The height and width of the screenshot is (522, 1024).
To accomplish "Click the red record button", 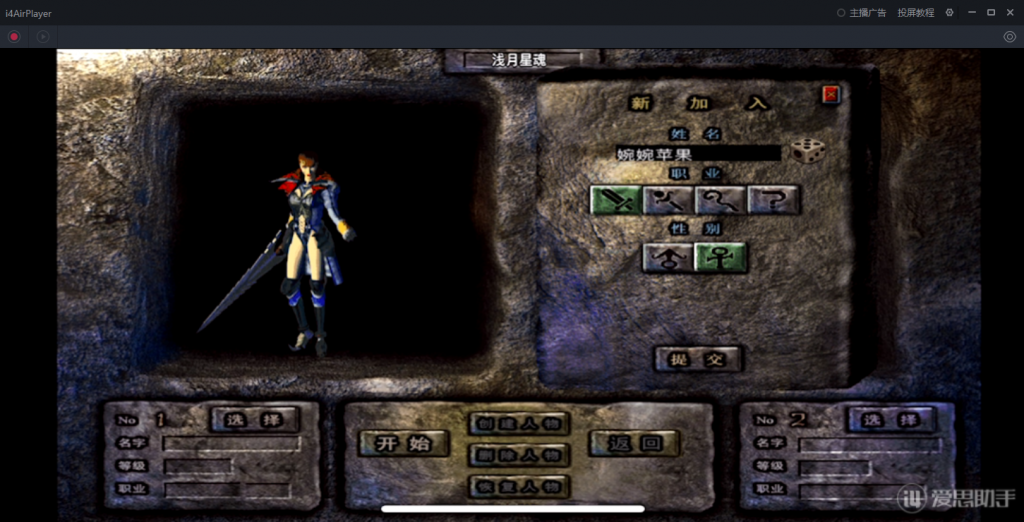I will (x=14, y=37).
